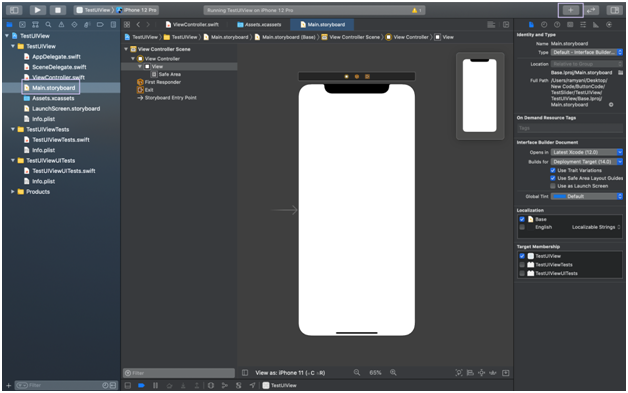This screenshot has width=628, height=393.
Task: Open the Test navigator diamond icon
Action: click(74, 25)
